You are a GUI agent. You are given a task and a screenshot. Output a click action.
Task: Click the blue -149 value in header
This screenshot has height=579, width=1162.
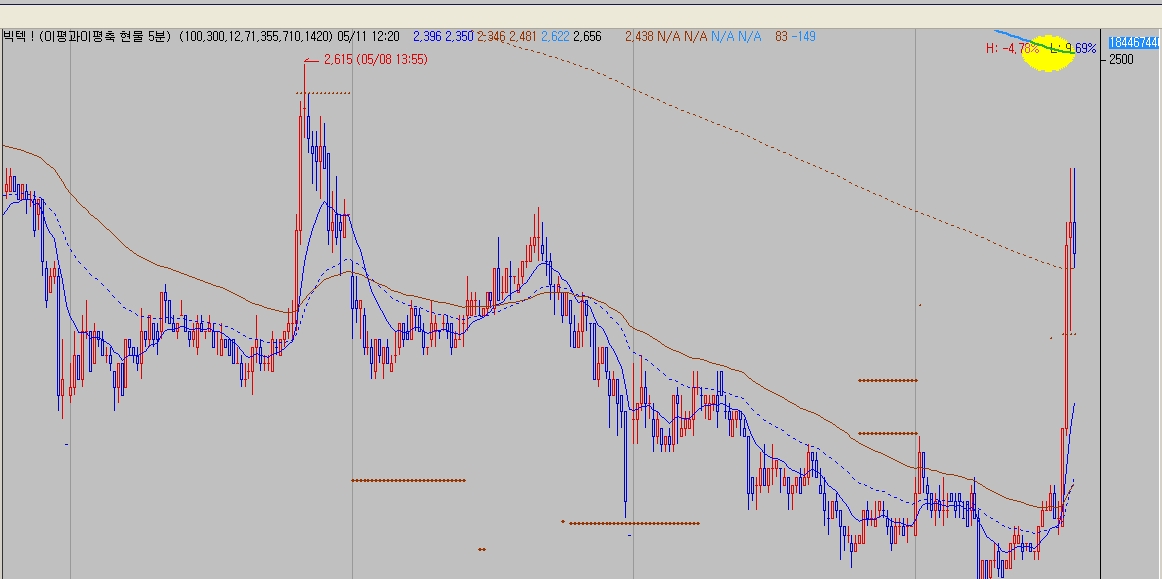tap(803, 36)
